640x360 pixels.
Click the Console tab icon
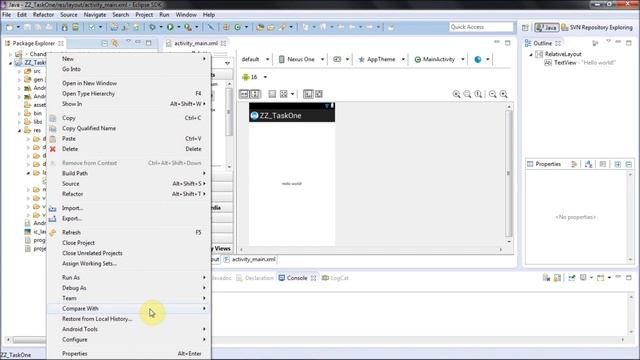click(282, 278)
